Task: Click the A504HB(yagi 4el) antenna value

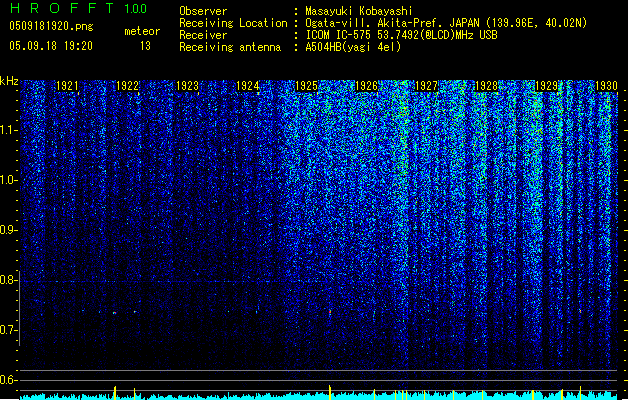Action: point(353,47)
